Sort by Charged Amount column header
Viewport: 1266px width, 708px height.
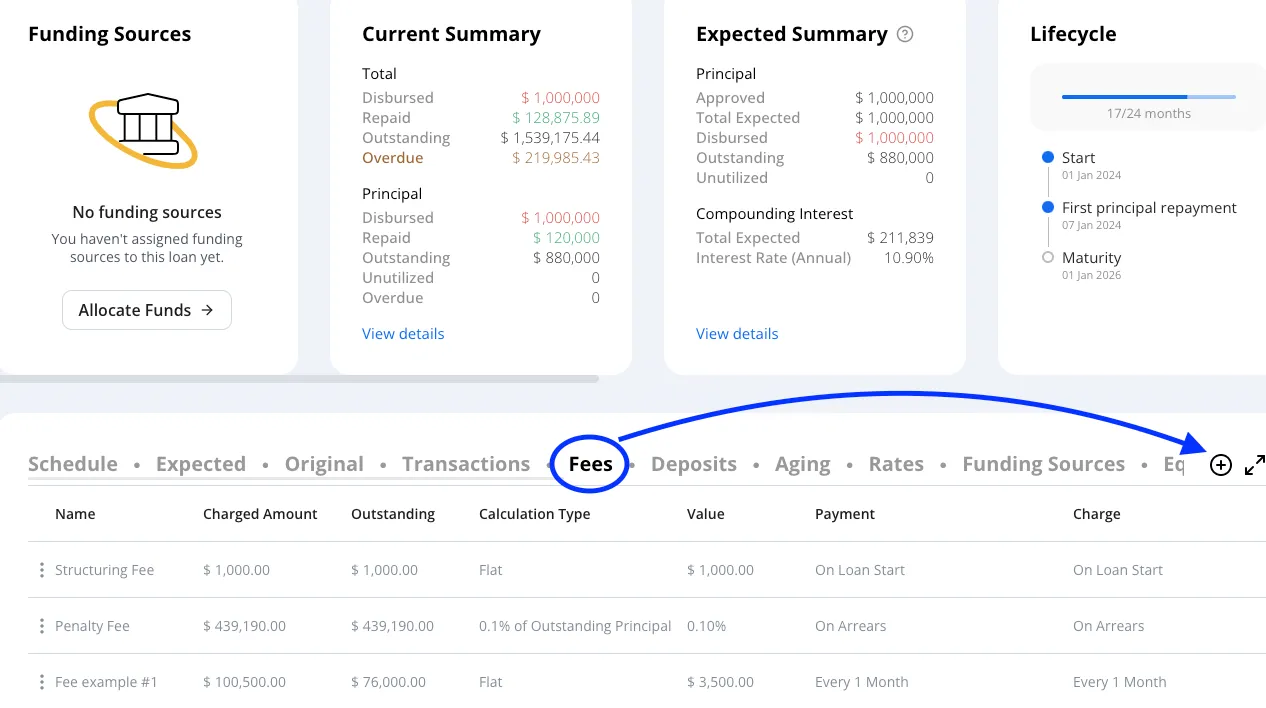pyautogui.click(x=260, y=514)
